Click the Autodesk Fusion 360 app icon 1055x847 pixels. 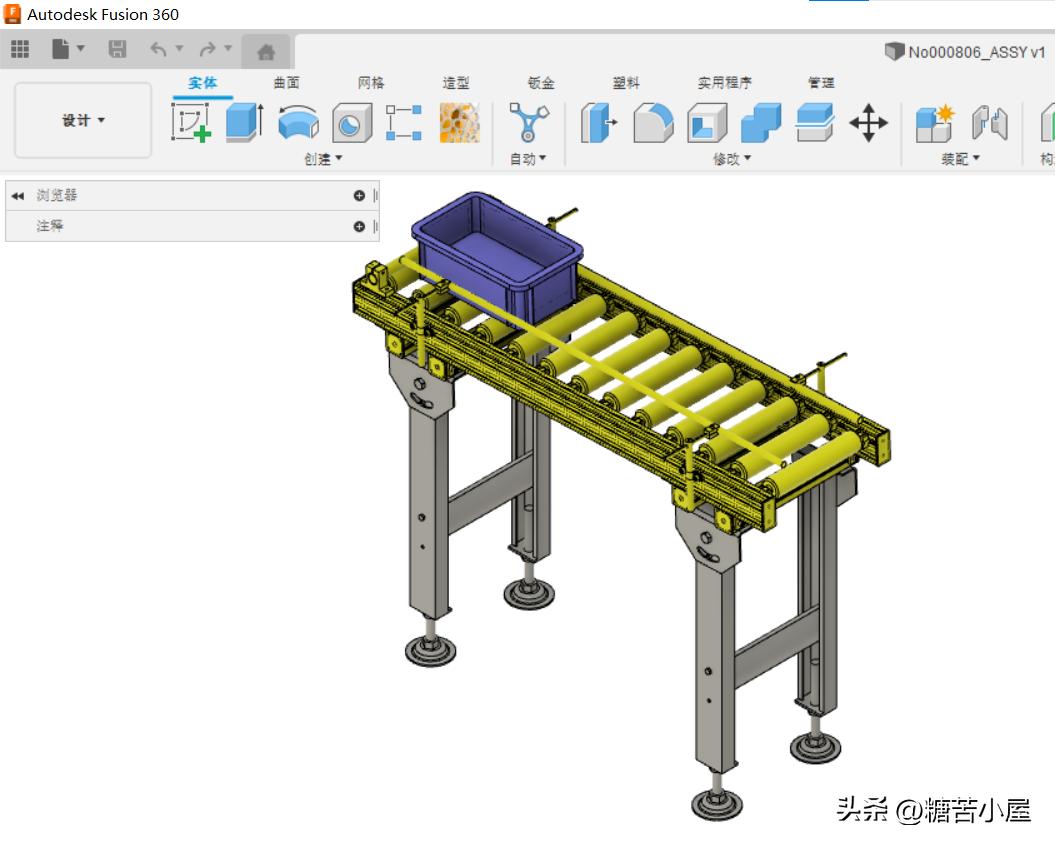[12, 14]
